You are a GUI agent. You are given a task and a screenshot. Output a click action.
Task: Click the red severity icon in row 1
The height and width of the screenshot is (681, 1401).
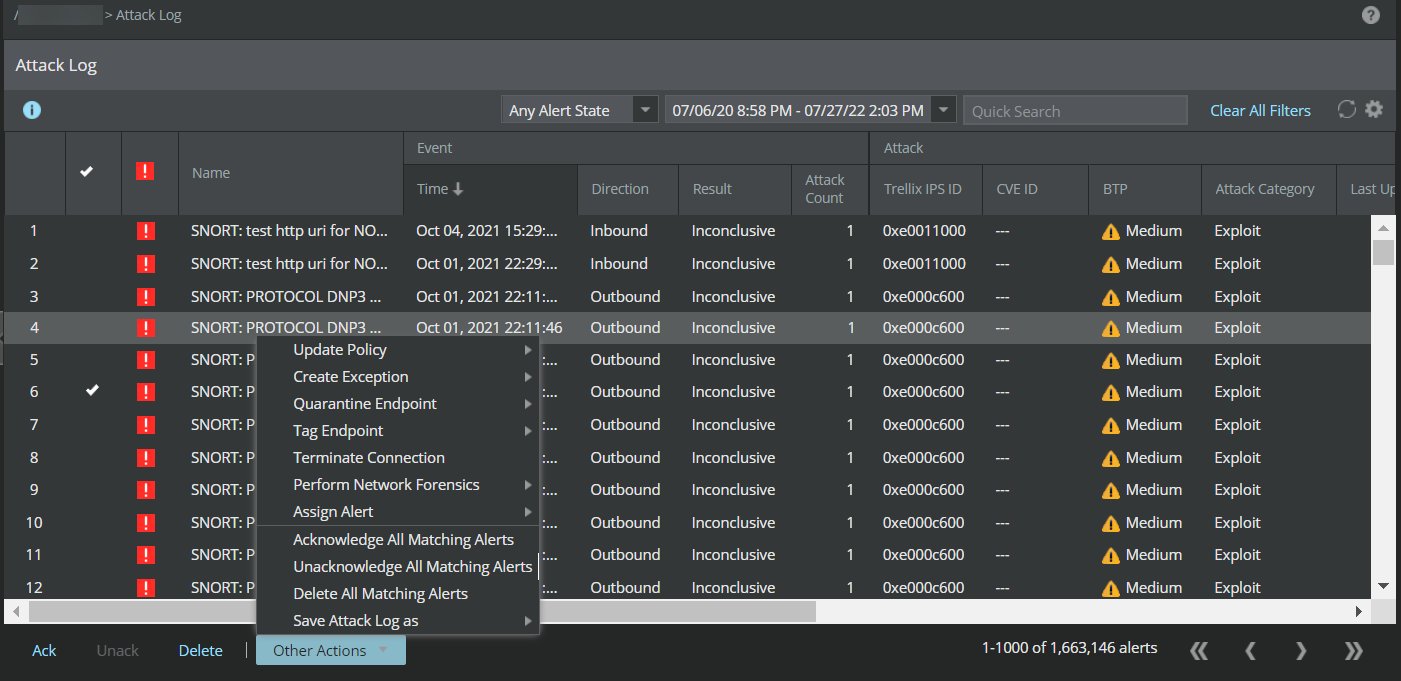coord(145,231)
